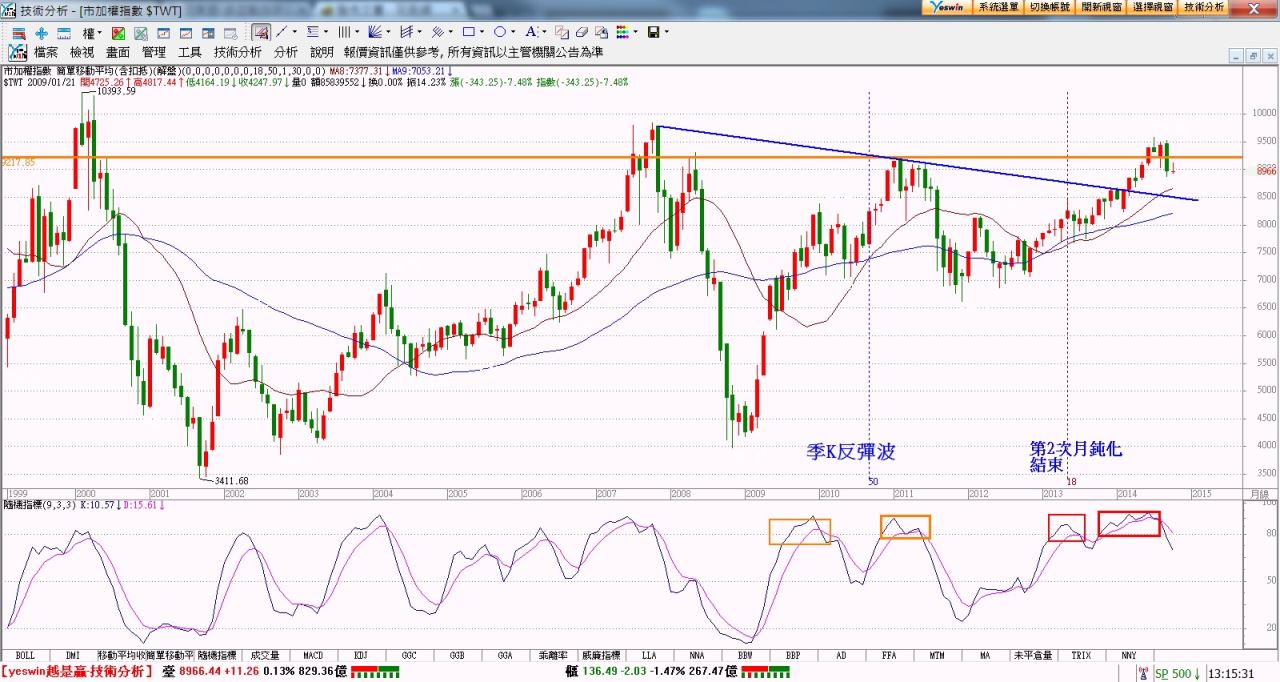Click the 切換帳號 button
Viewport: 1280px width, 682px height.
1050,7
